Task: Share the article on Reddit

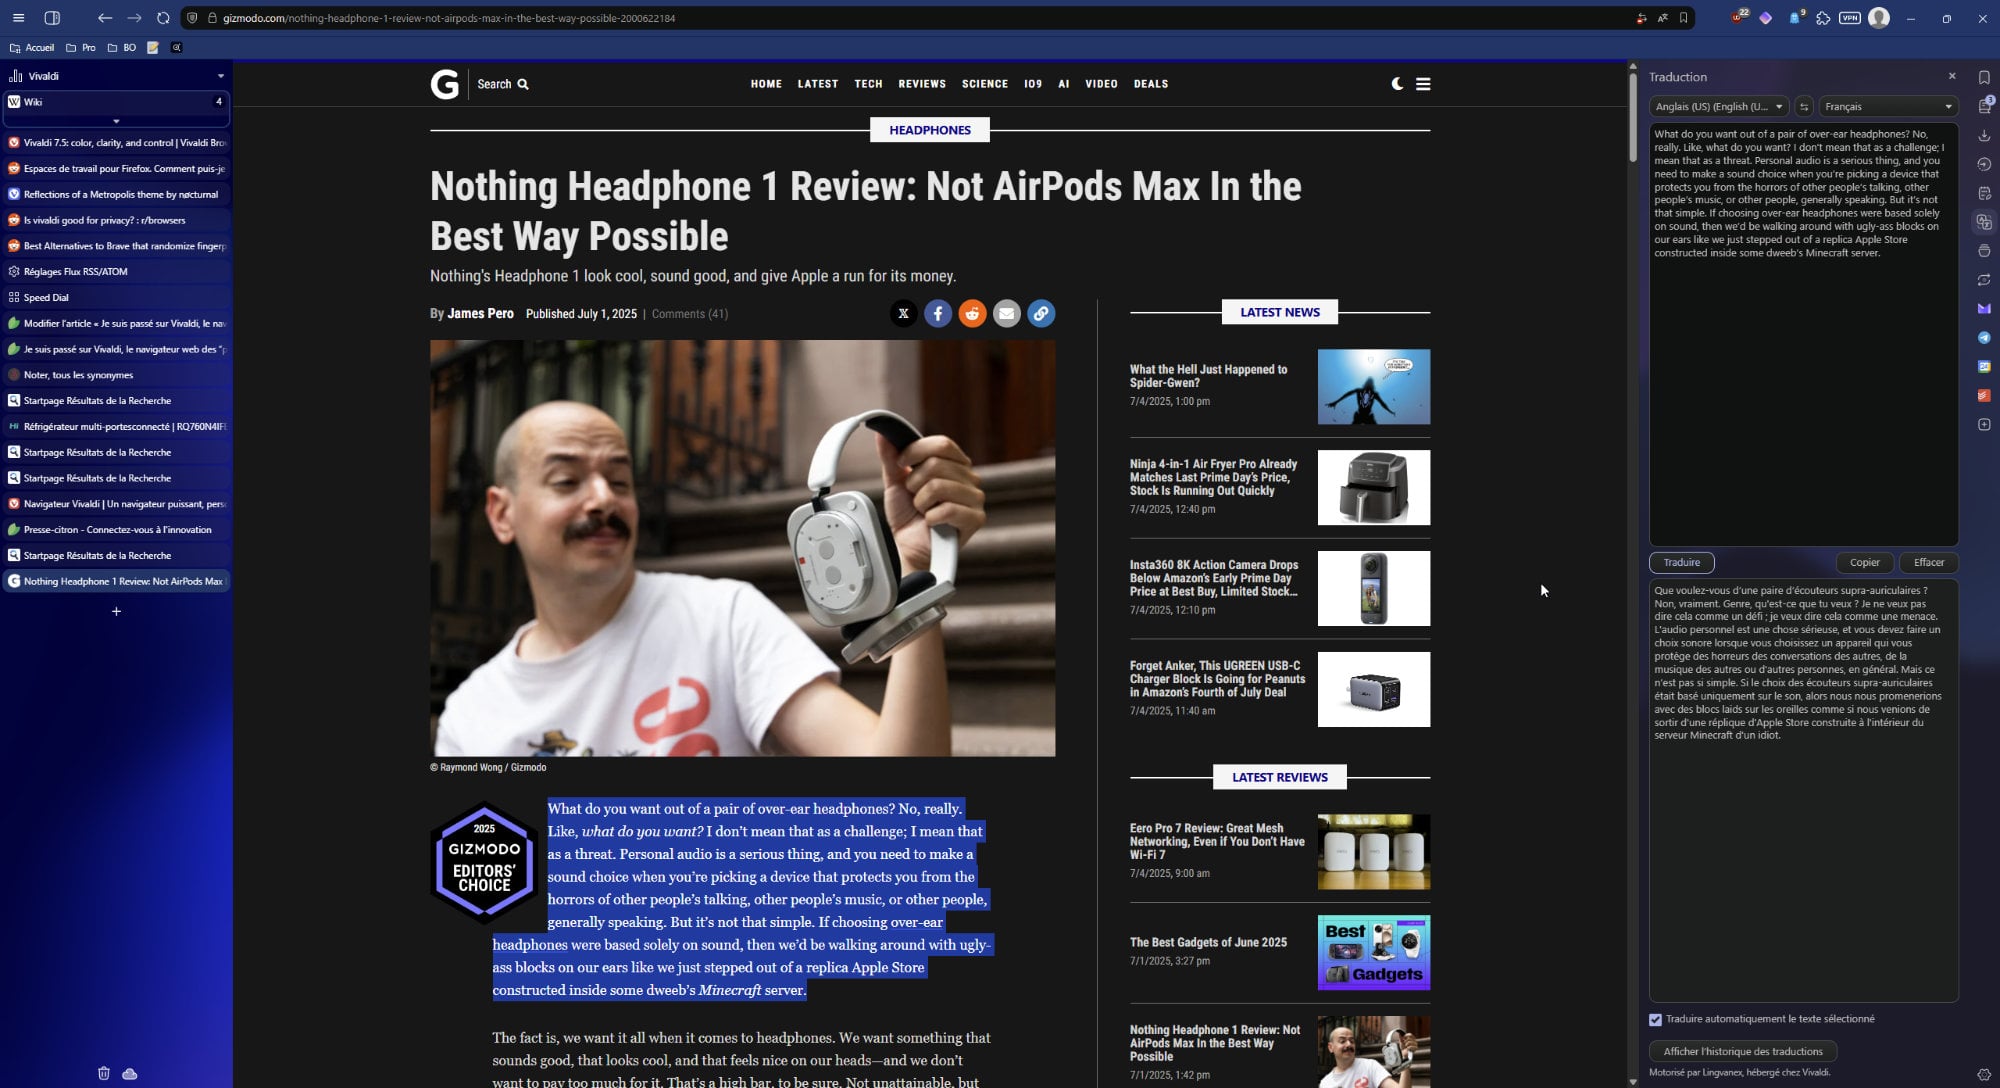Action: pos(972,314)
